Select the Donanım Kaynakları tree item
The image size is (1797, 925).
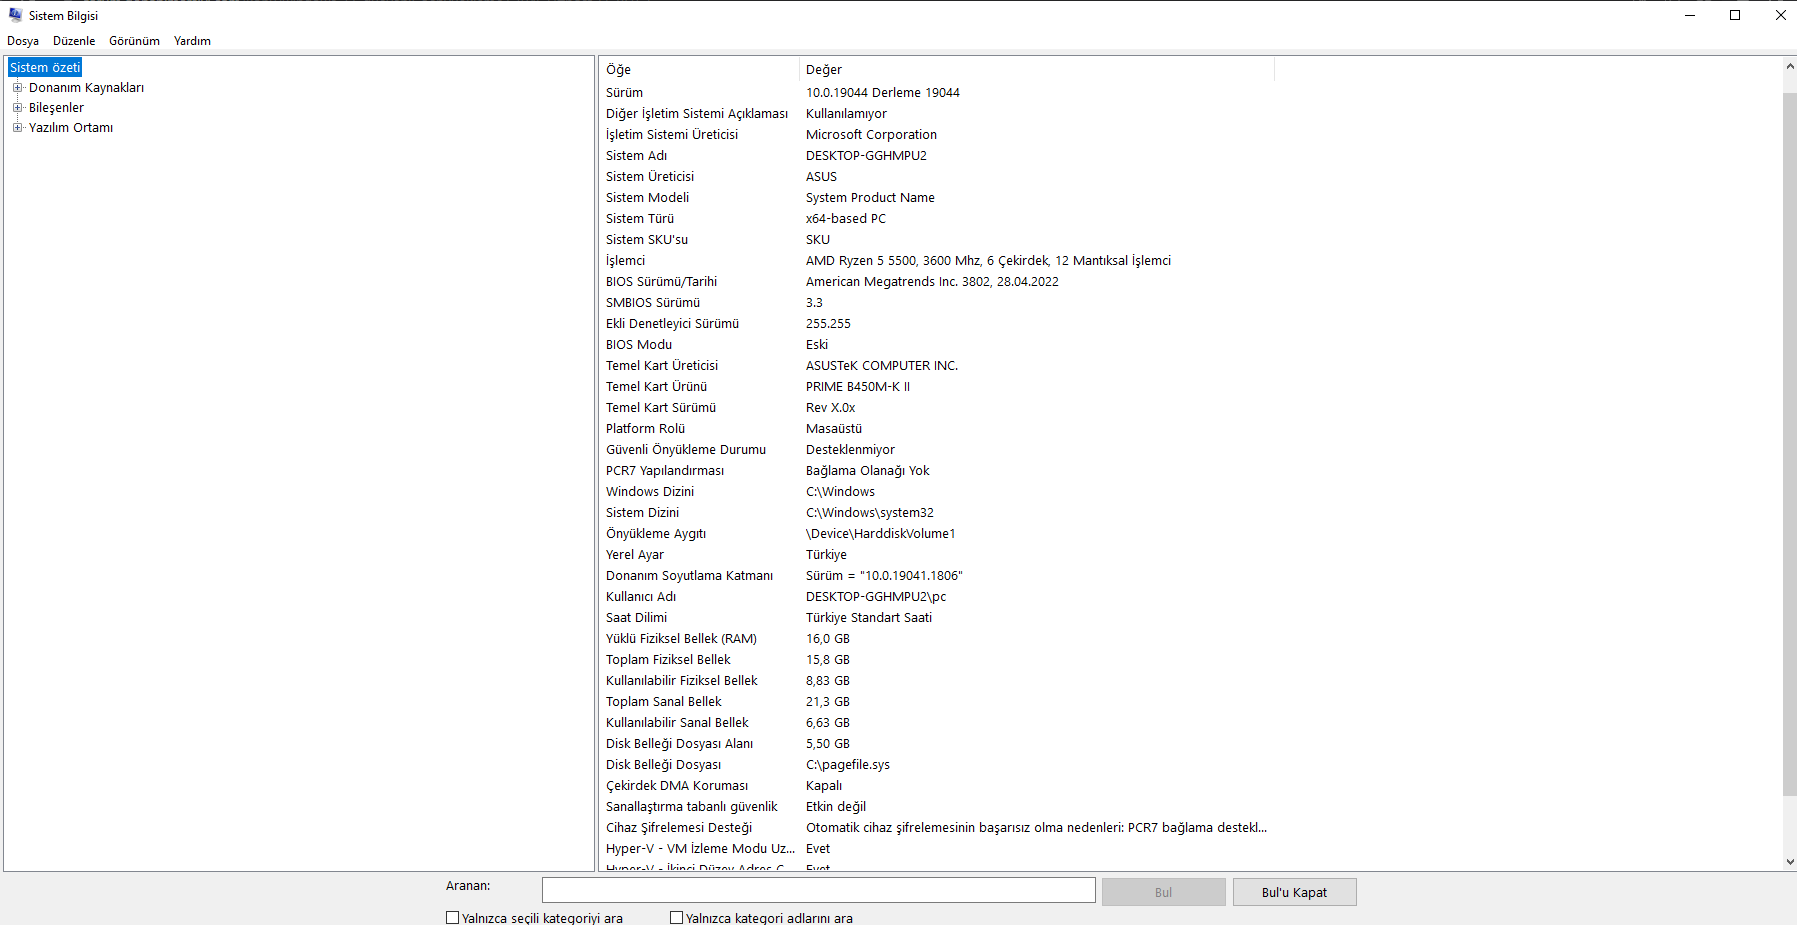coord(86,88)
